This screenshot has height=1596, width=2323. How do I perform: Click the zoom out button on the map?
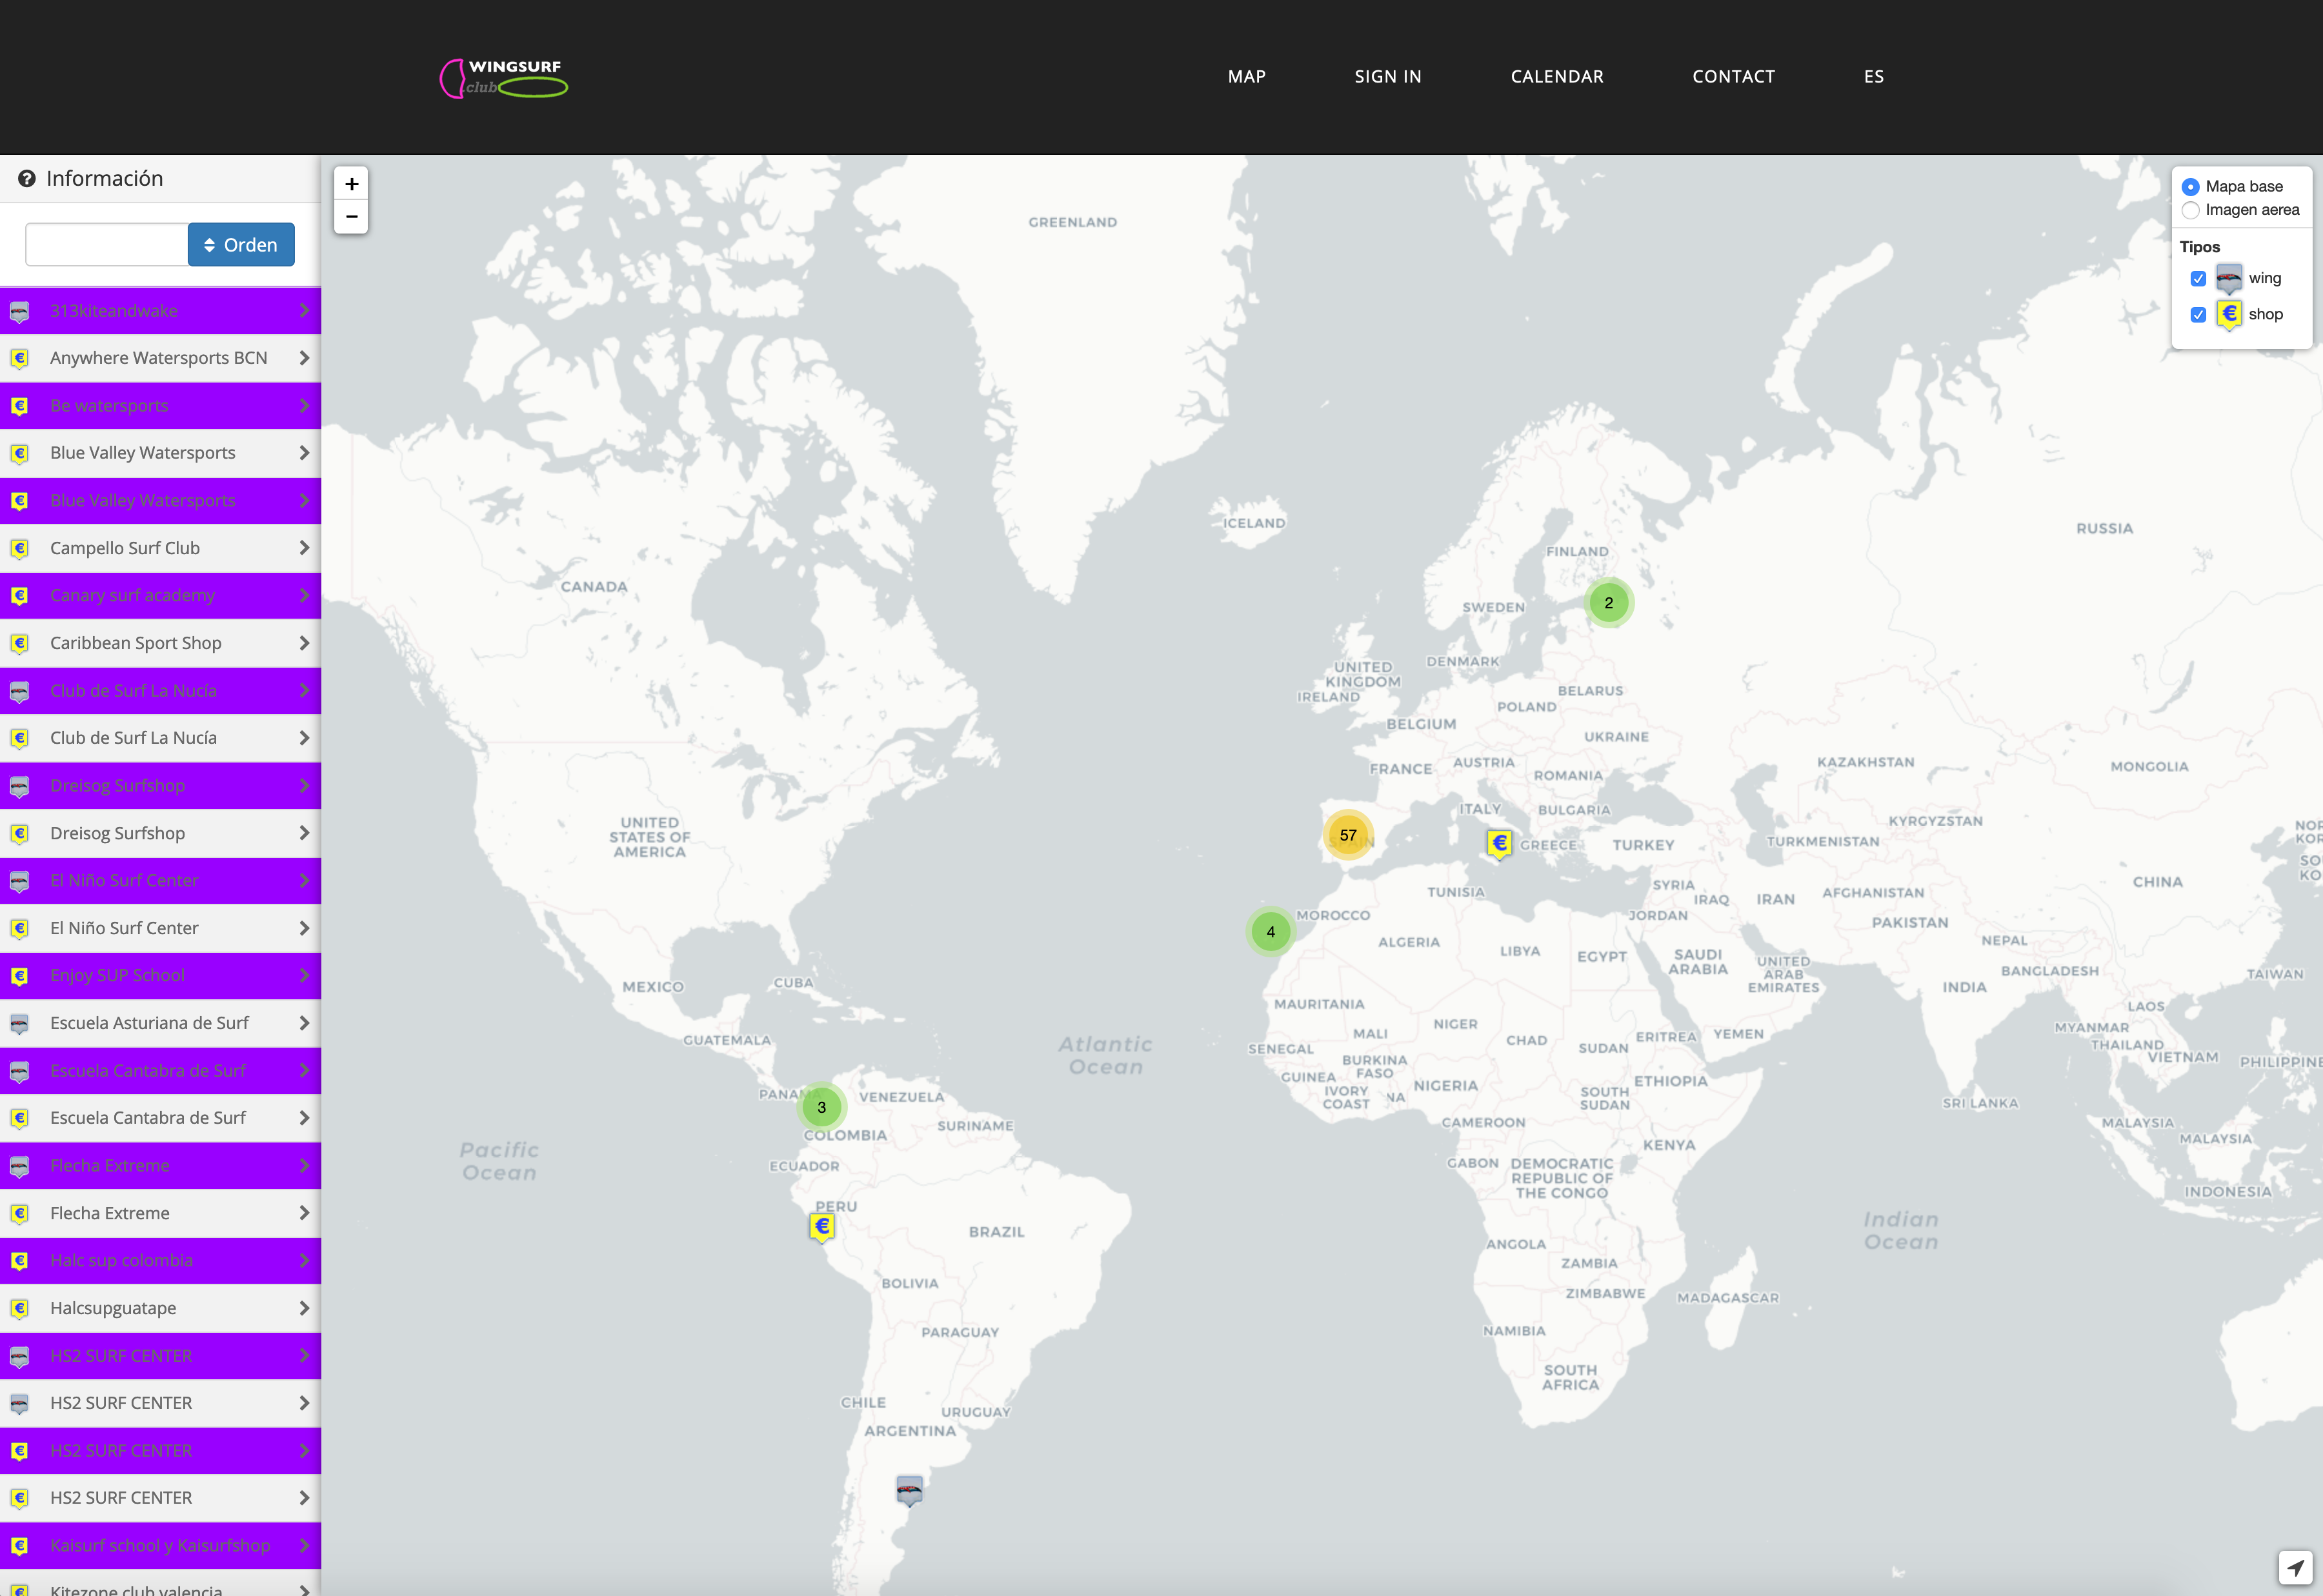pos(351,217)
